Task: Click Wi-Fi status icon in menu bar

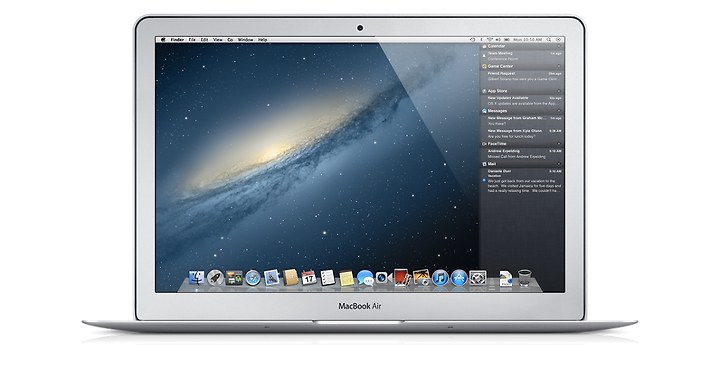Action: pos(489,40)
